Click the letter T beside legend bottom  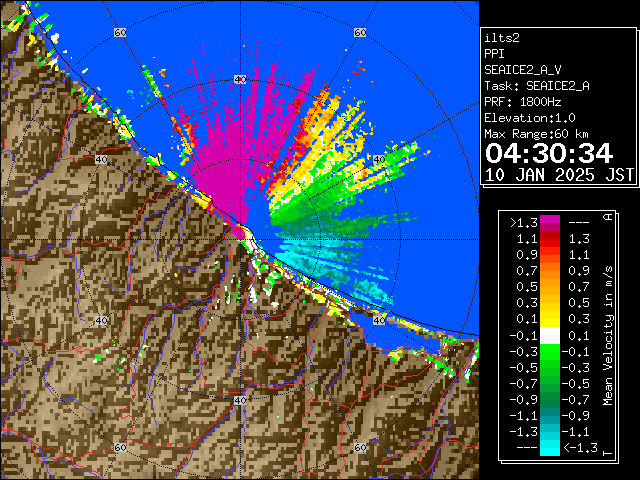tap(608, 453)
